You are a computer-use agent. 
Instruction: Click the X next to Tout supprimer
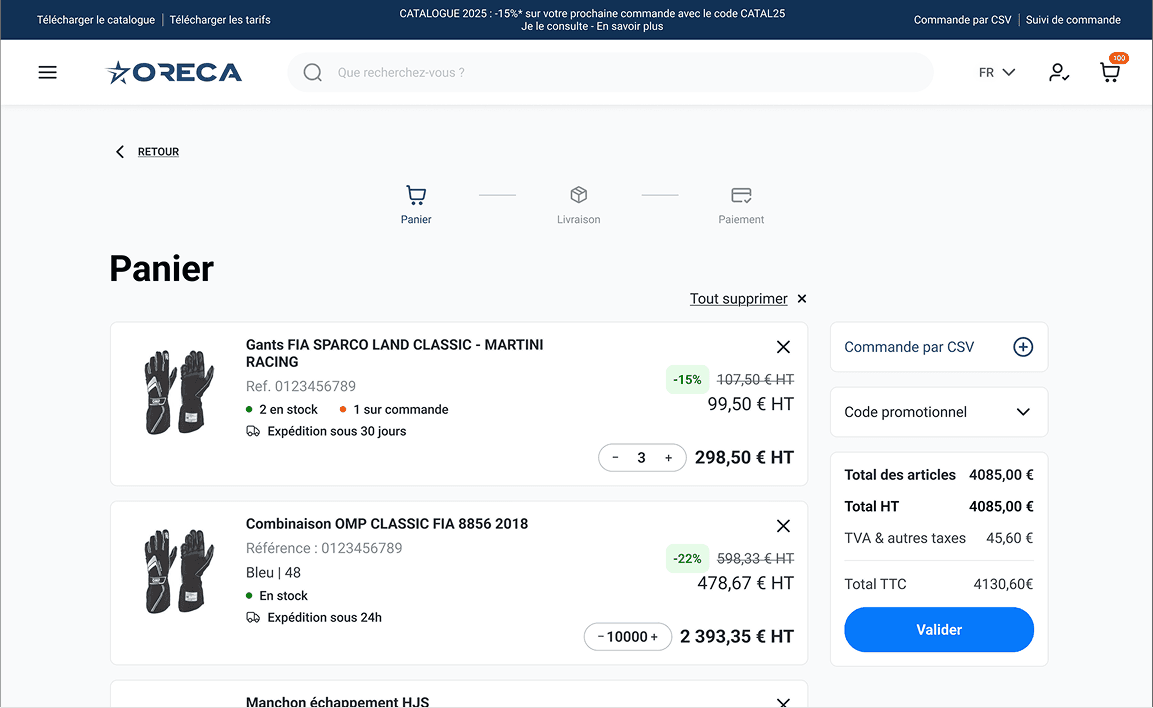[802, 298]
